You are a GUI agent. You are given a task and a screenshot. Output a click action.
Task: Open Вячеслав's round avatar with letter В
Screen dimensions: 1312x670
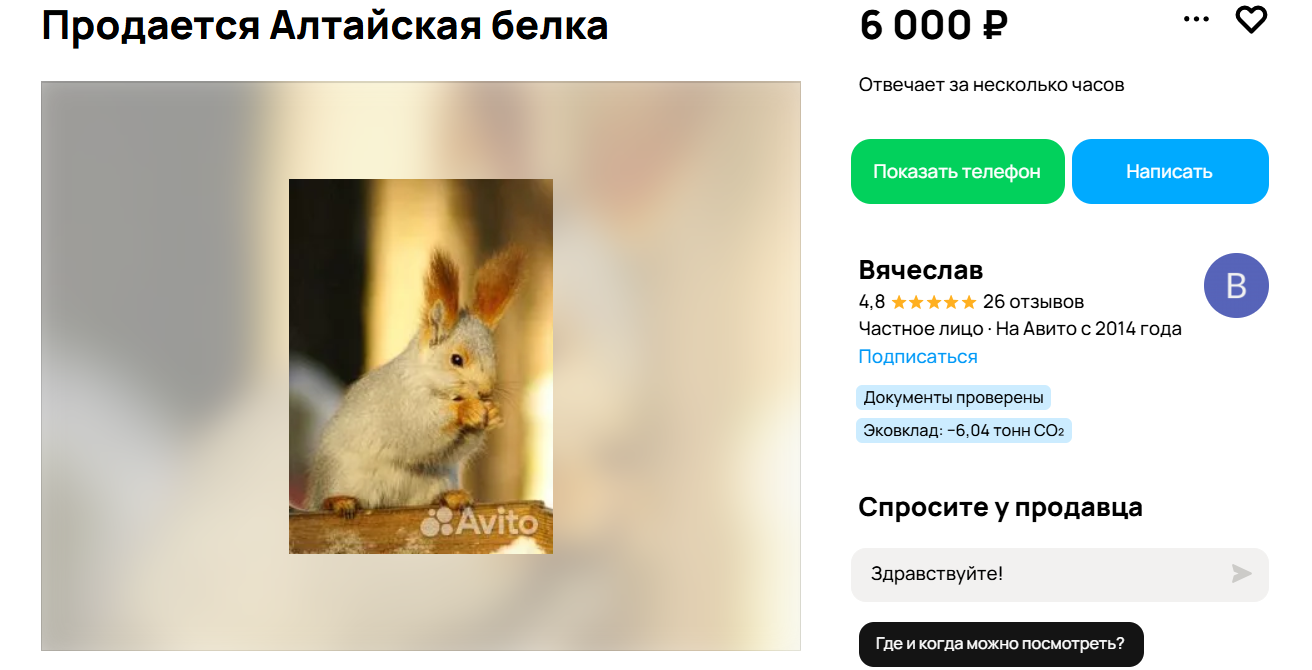[x=1236, y=286]
